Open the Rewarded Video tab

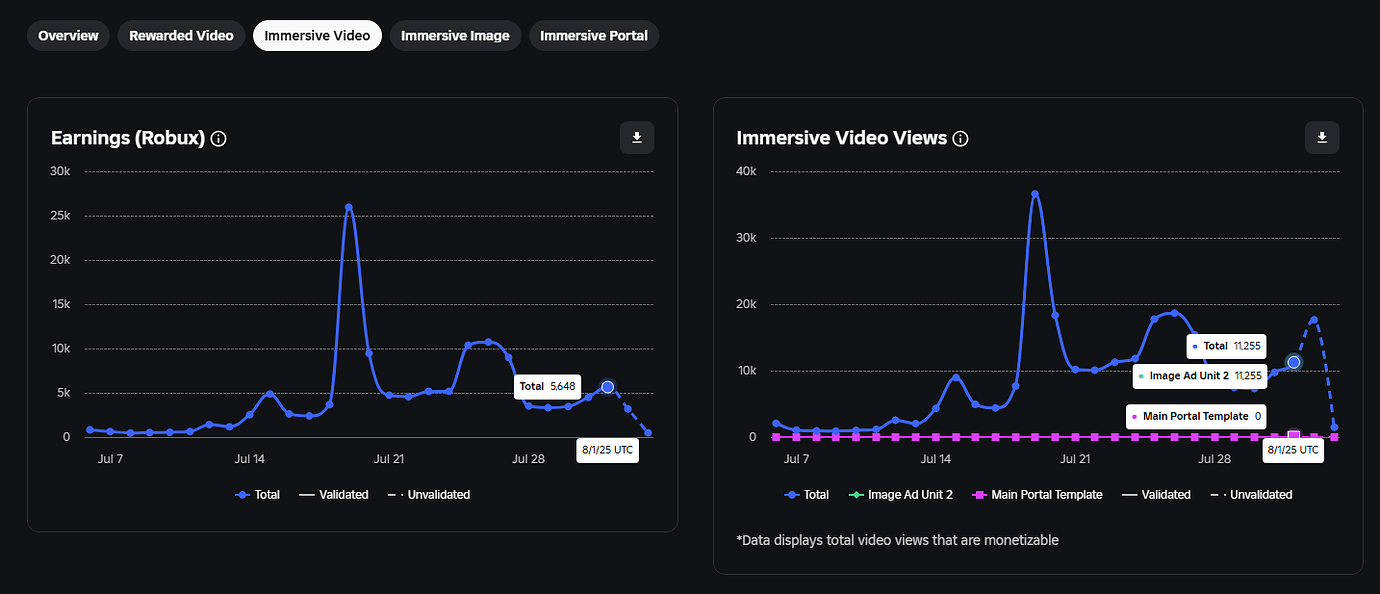[x=181, y=36]
